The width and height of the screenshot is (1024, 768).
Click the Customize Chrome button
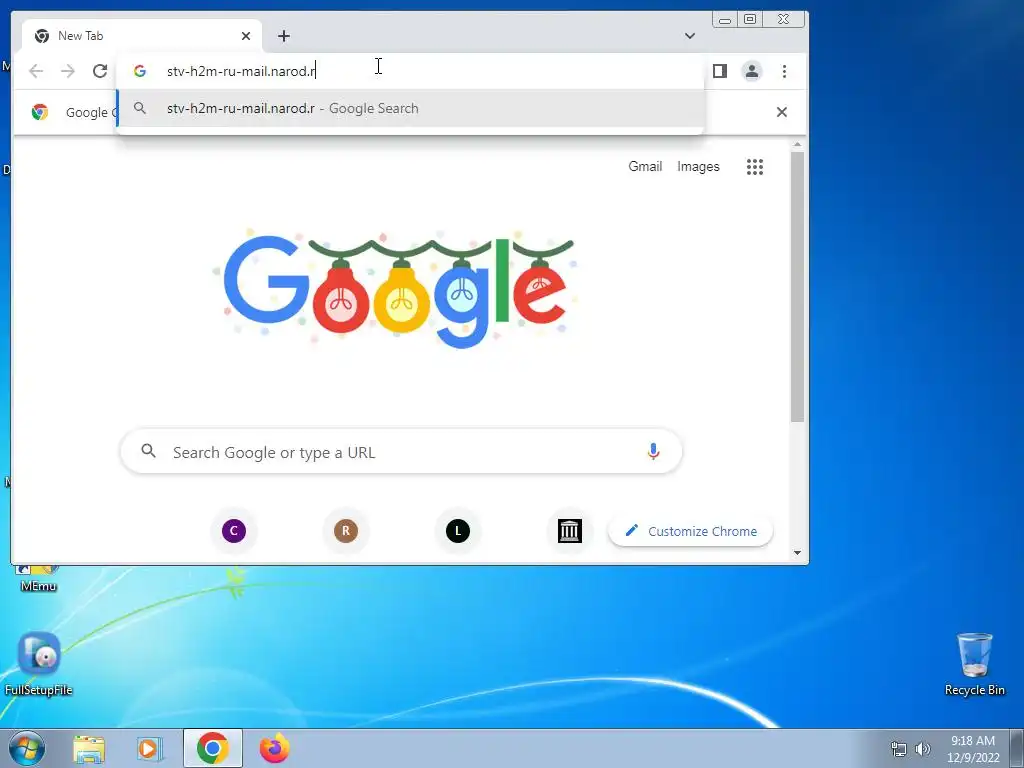pos(690,531)
